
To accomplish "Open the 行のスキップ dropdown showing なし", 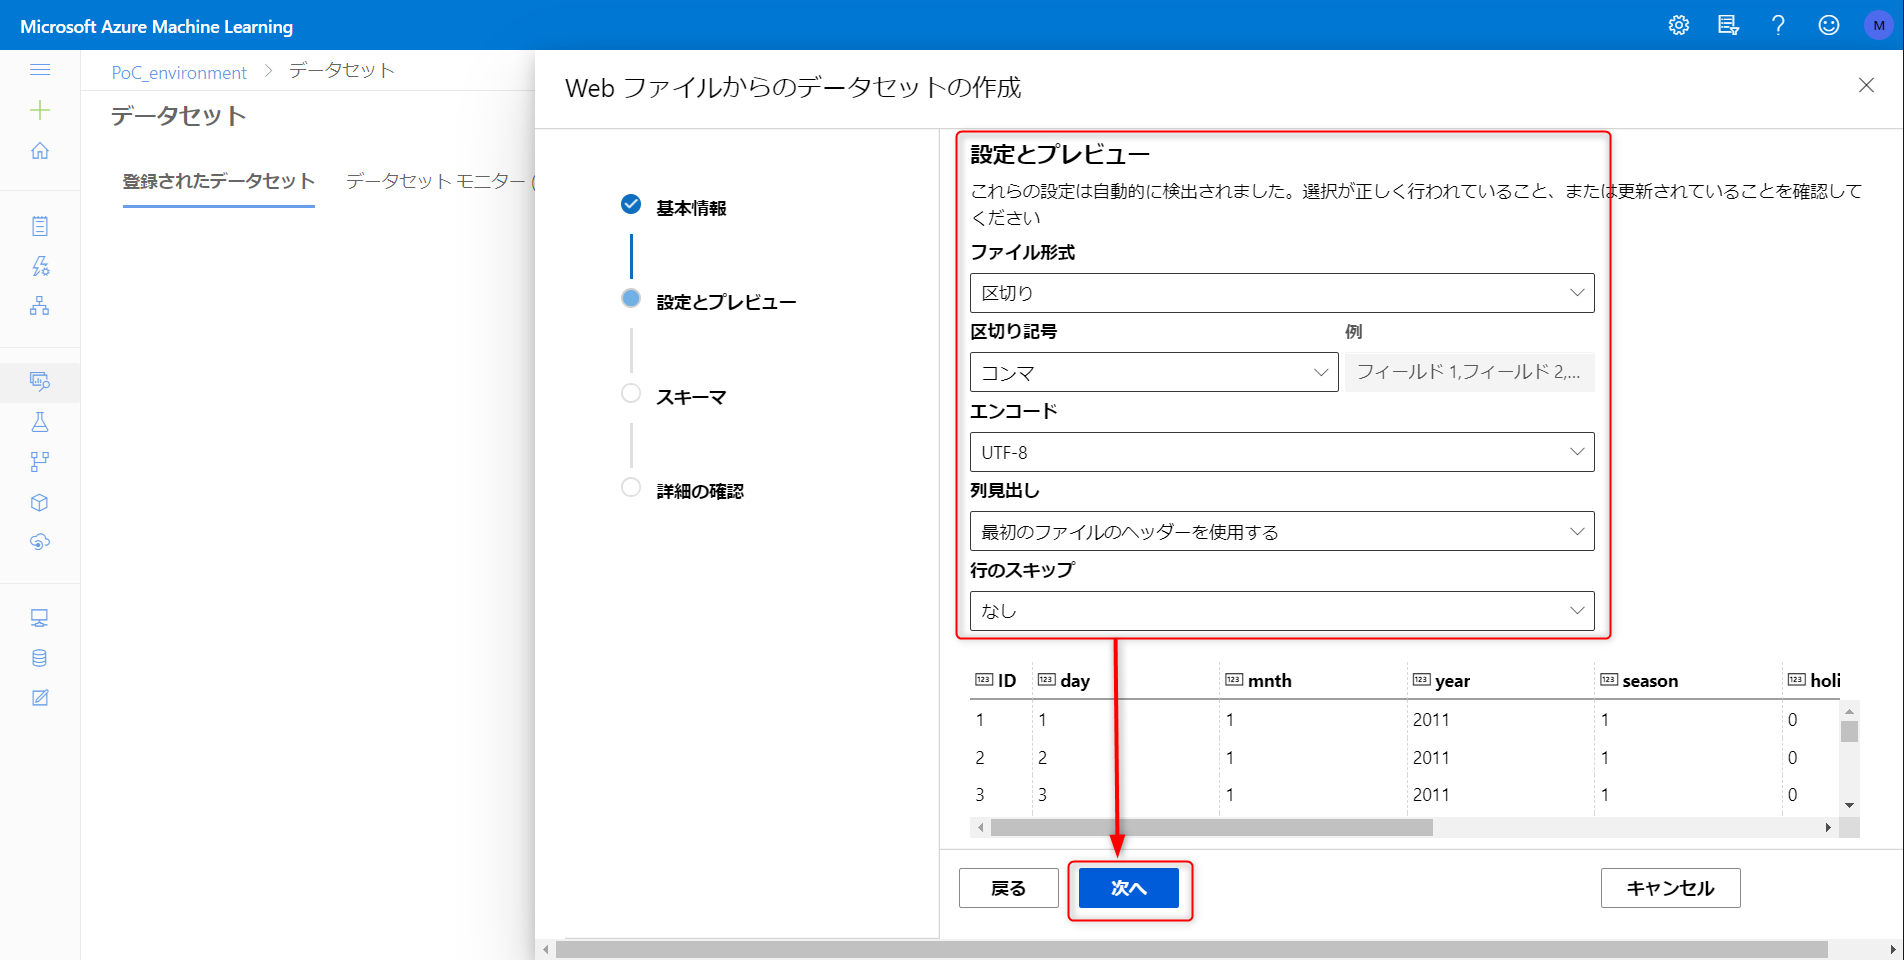I will coord(1282,611).
